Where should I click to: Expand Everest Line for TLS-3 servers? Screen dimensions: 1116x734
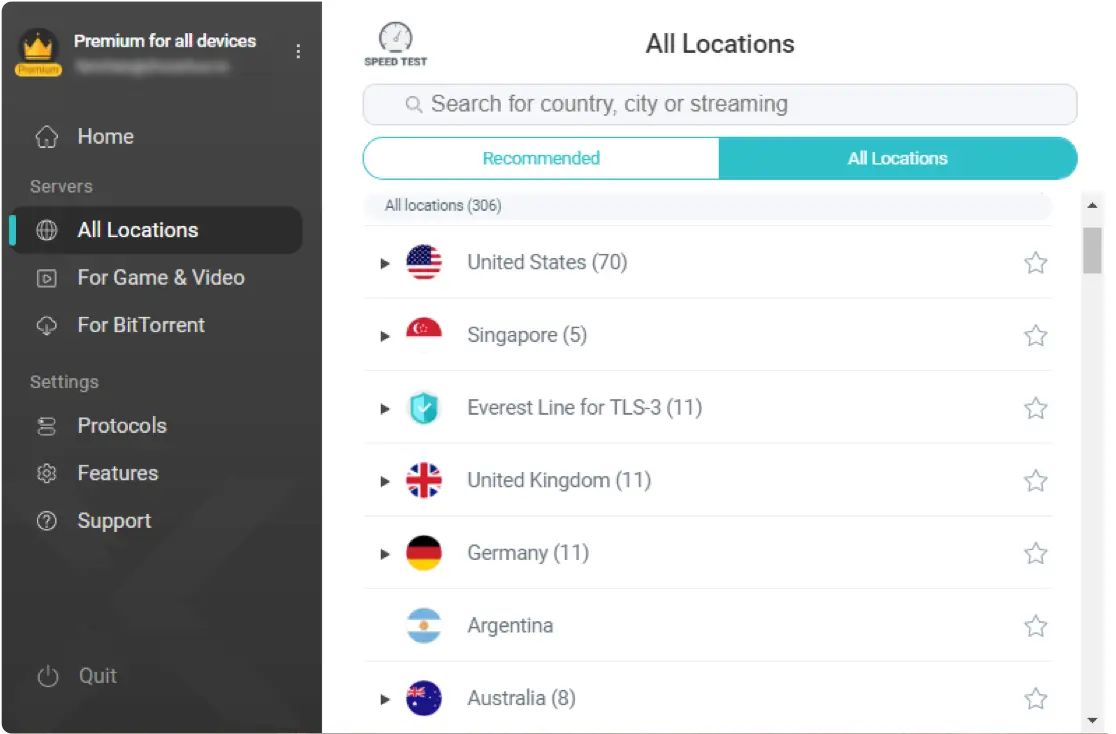coord(385,409)
